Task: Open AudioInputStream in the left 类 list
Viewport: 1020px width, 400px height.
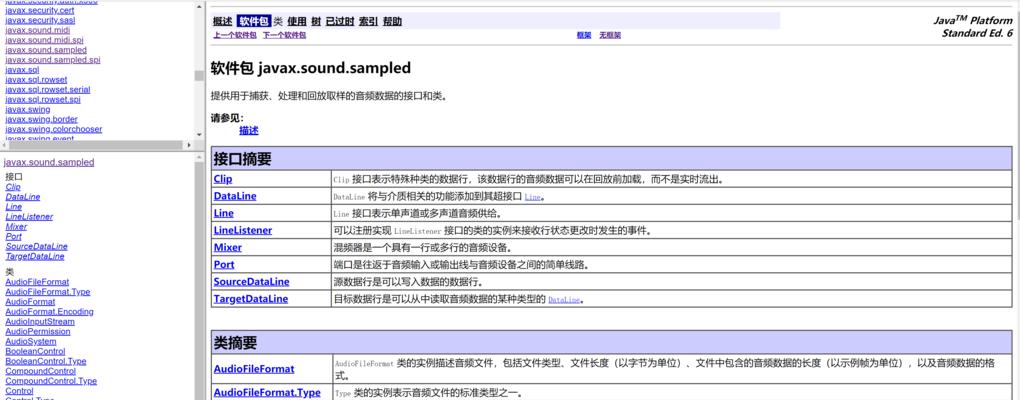Action: pyautogui.click(x=40, y=321)
